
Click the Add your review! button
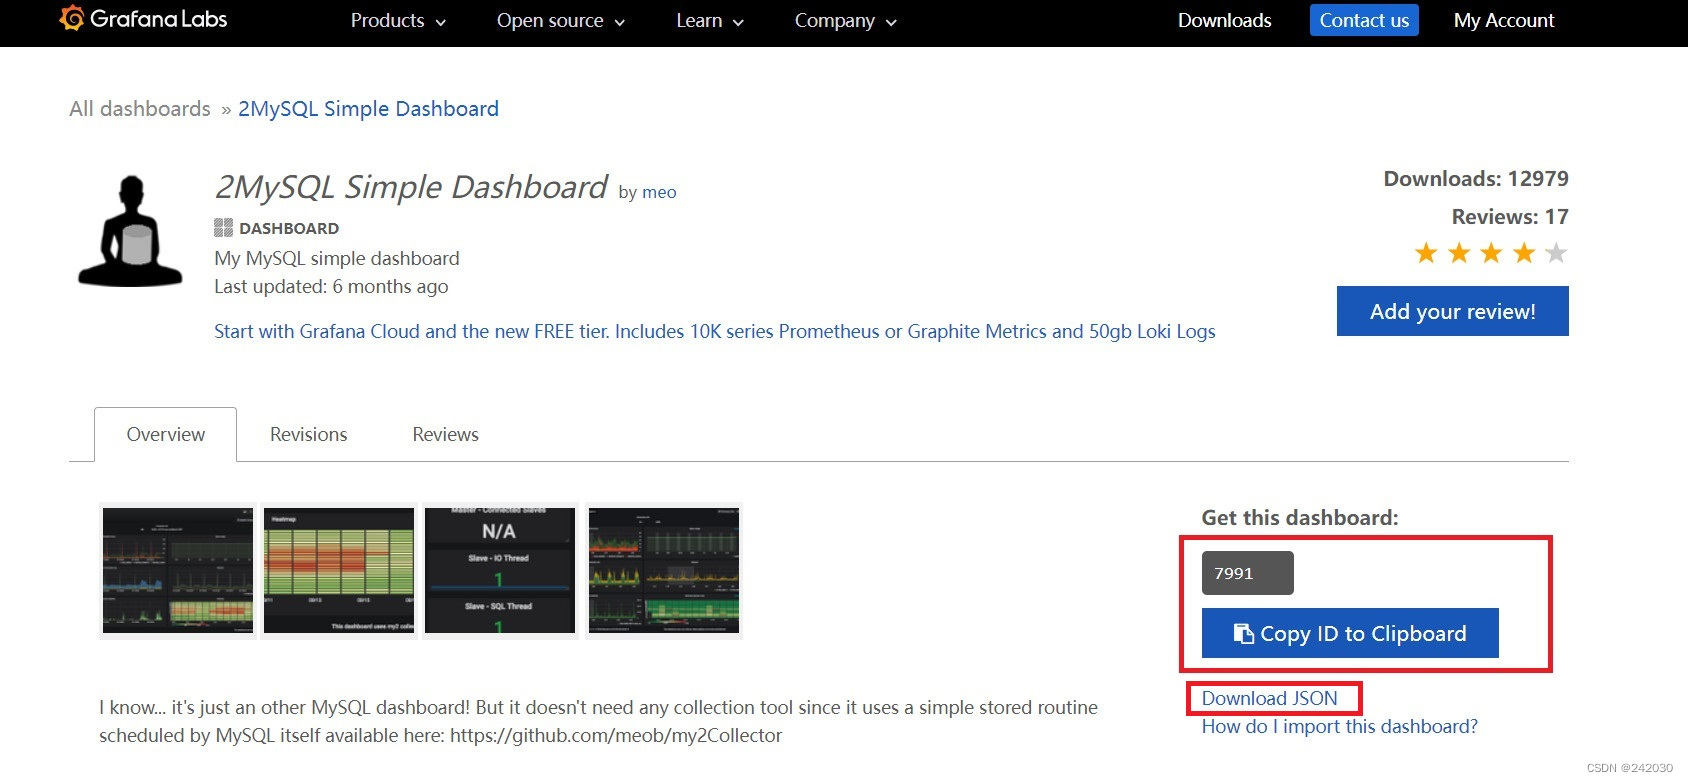click(1452, 311)
